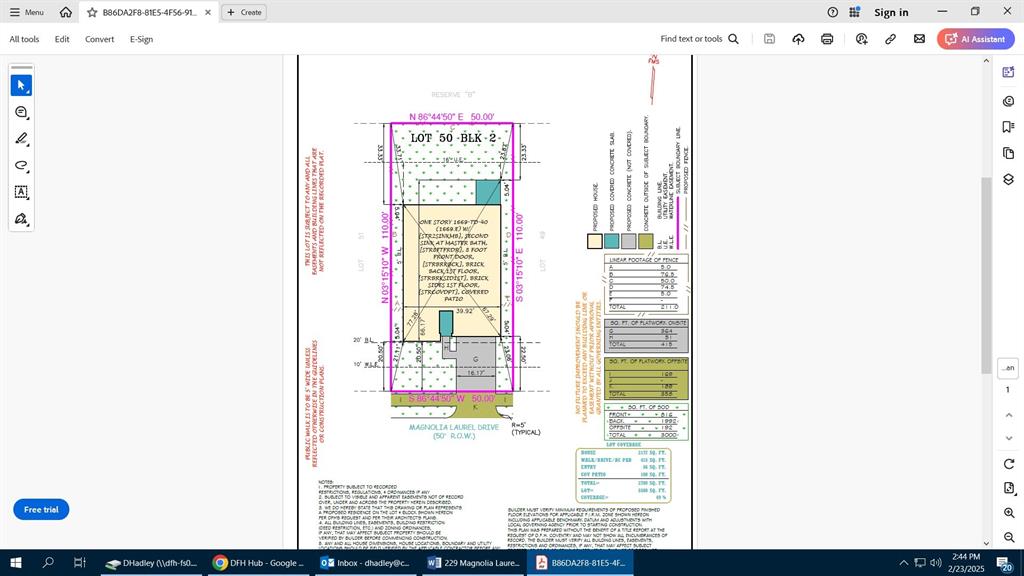Screen dimensions: 1024x576
Task: Zoom in with the magnifier plus
Action: 1008,513
